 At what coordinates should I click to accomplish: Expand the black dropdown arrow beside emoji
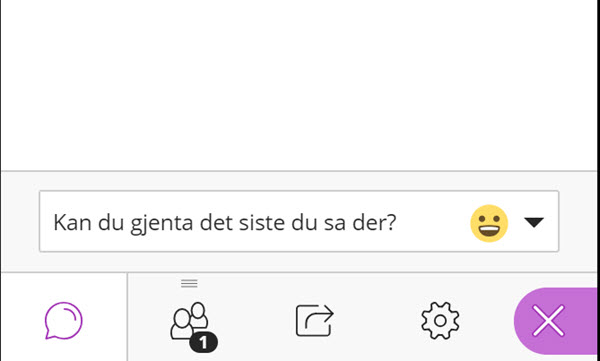[x=534, y=222]
